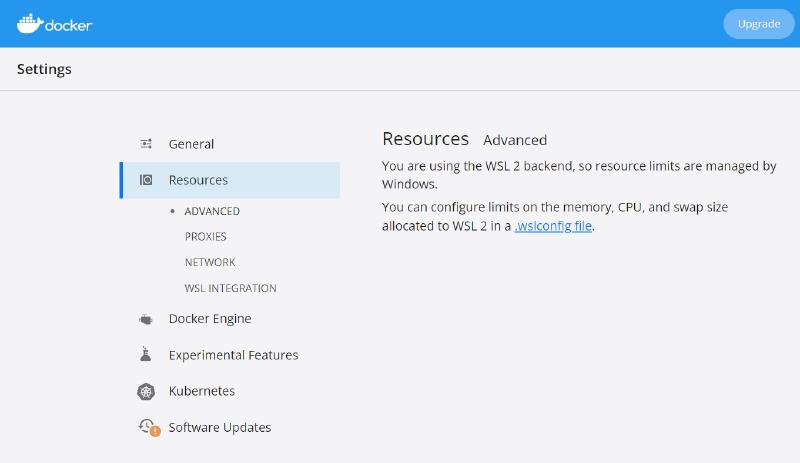Click the Settings page title
The height and width of the screenshot is (463, 800).
(44, 69)
